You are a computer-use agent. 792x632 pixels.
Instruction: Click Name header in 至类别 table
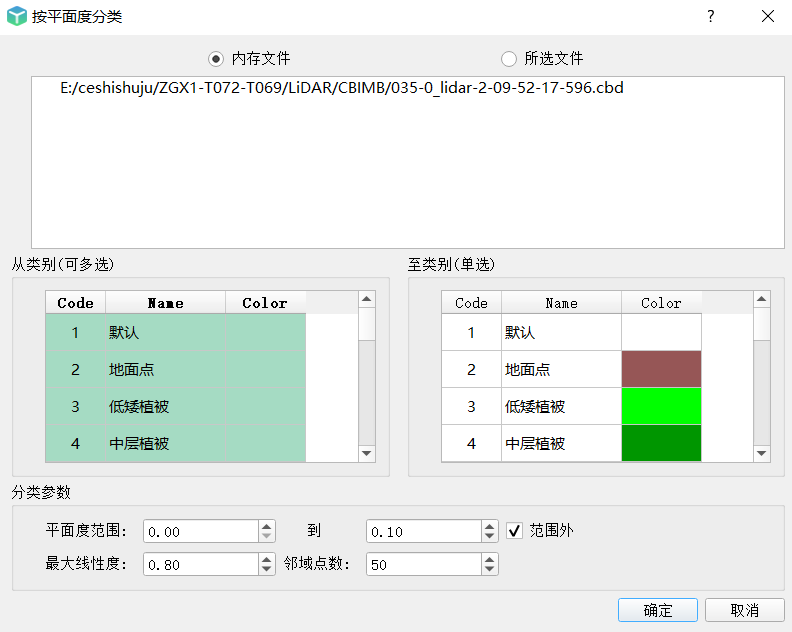[x=561, y=303]
